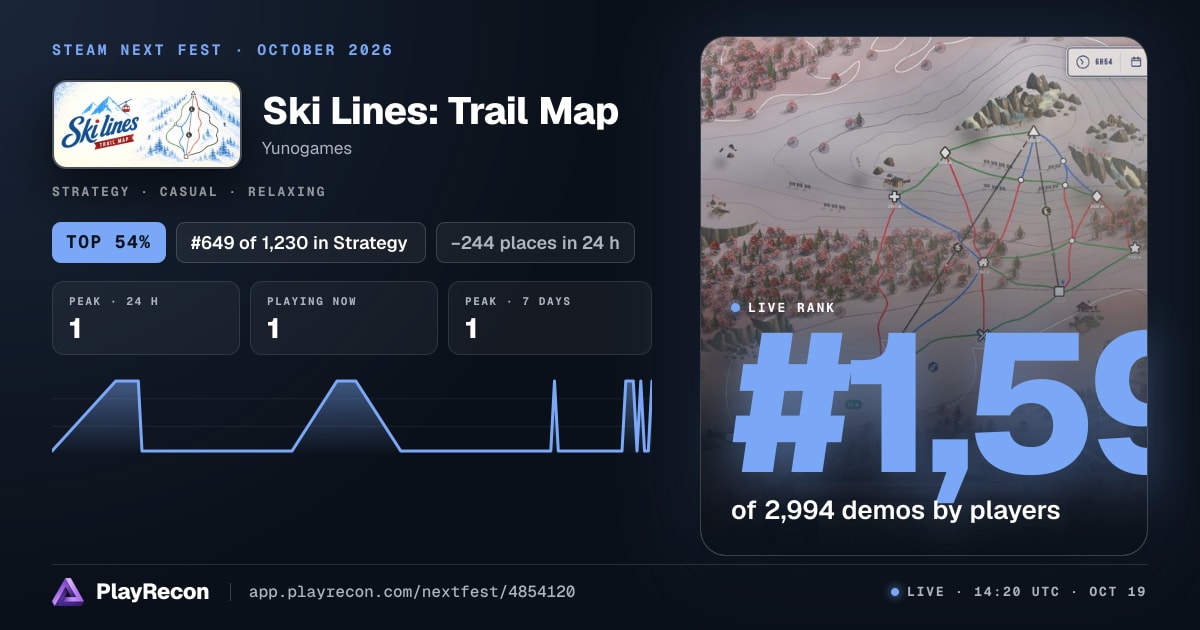Open the Ski Lines game logo thumbnail
This screenshot has height=630, width=1200.
pos(147,124)
